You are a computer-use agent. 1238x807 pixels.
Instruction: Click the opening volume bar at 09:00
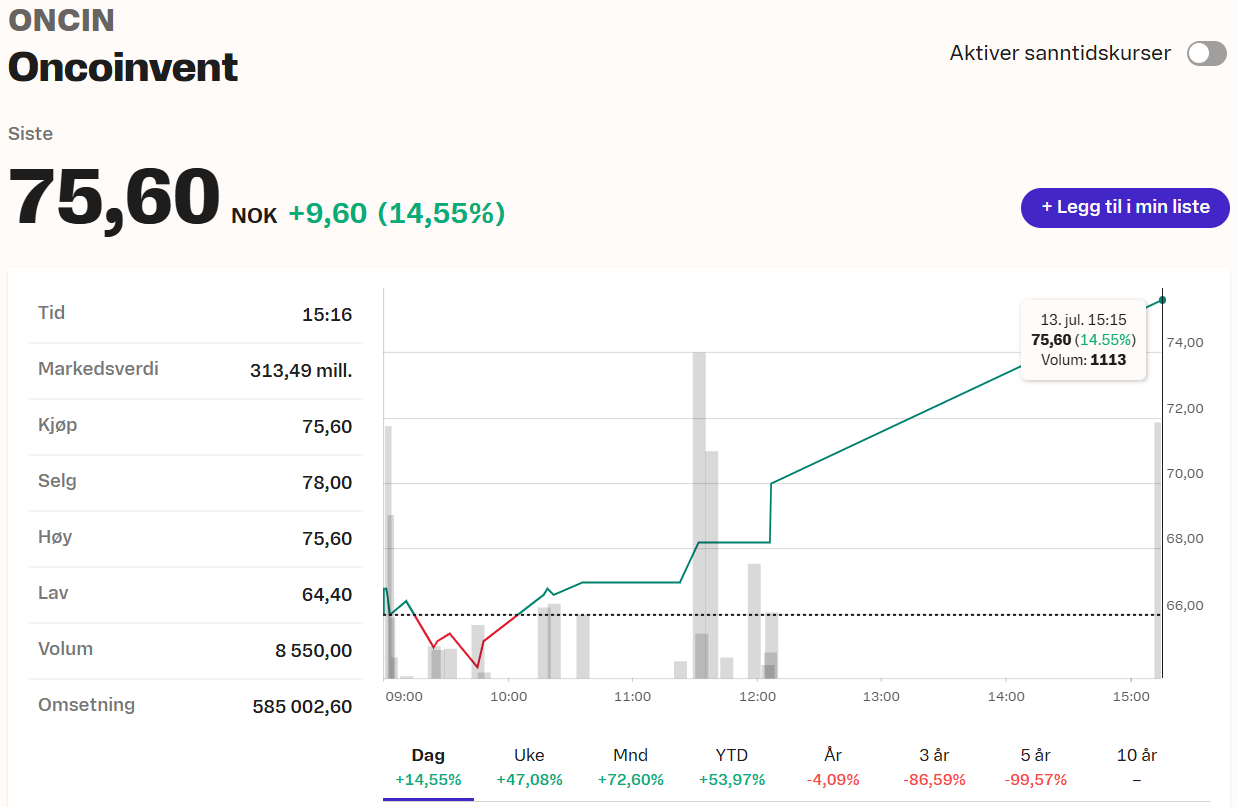pyautogui.click(x=387, y=552)
